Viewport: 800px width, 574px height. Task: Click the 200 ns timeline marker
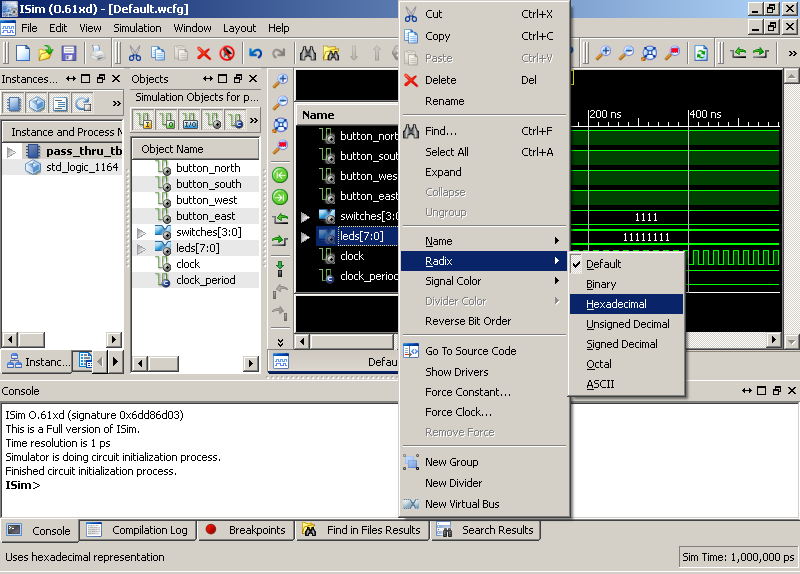tap(604, 115)
